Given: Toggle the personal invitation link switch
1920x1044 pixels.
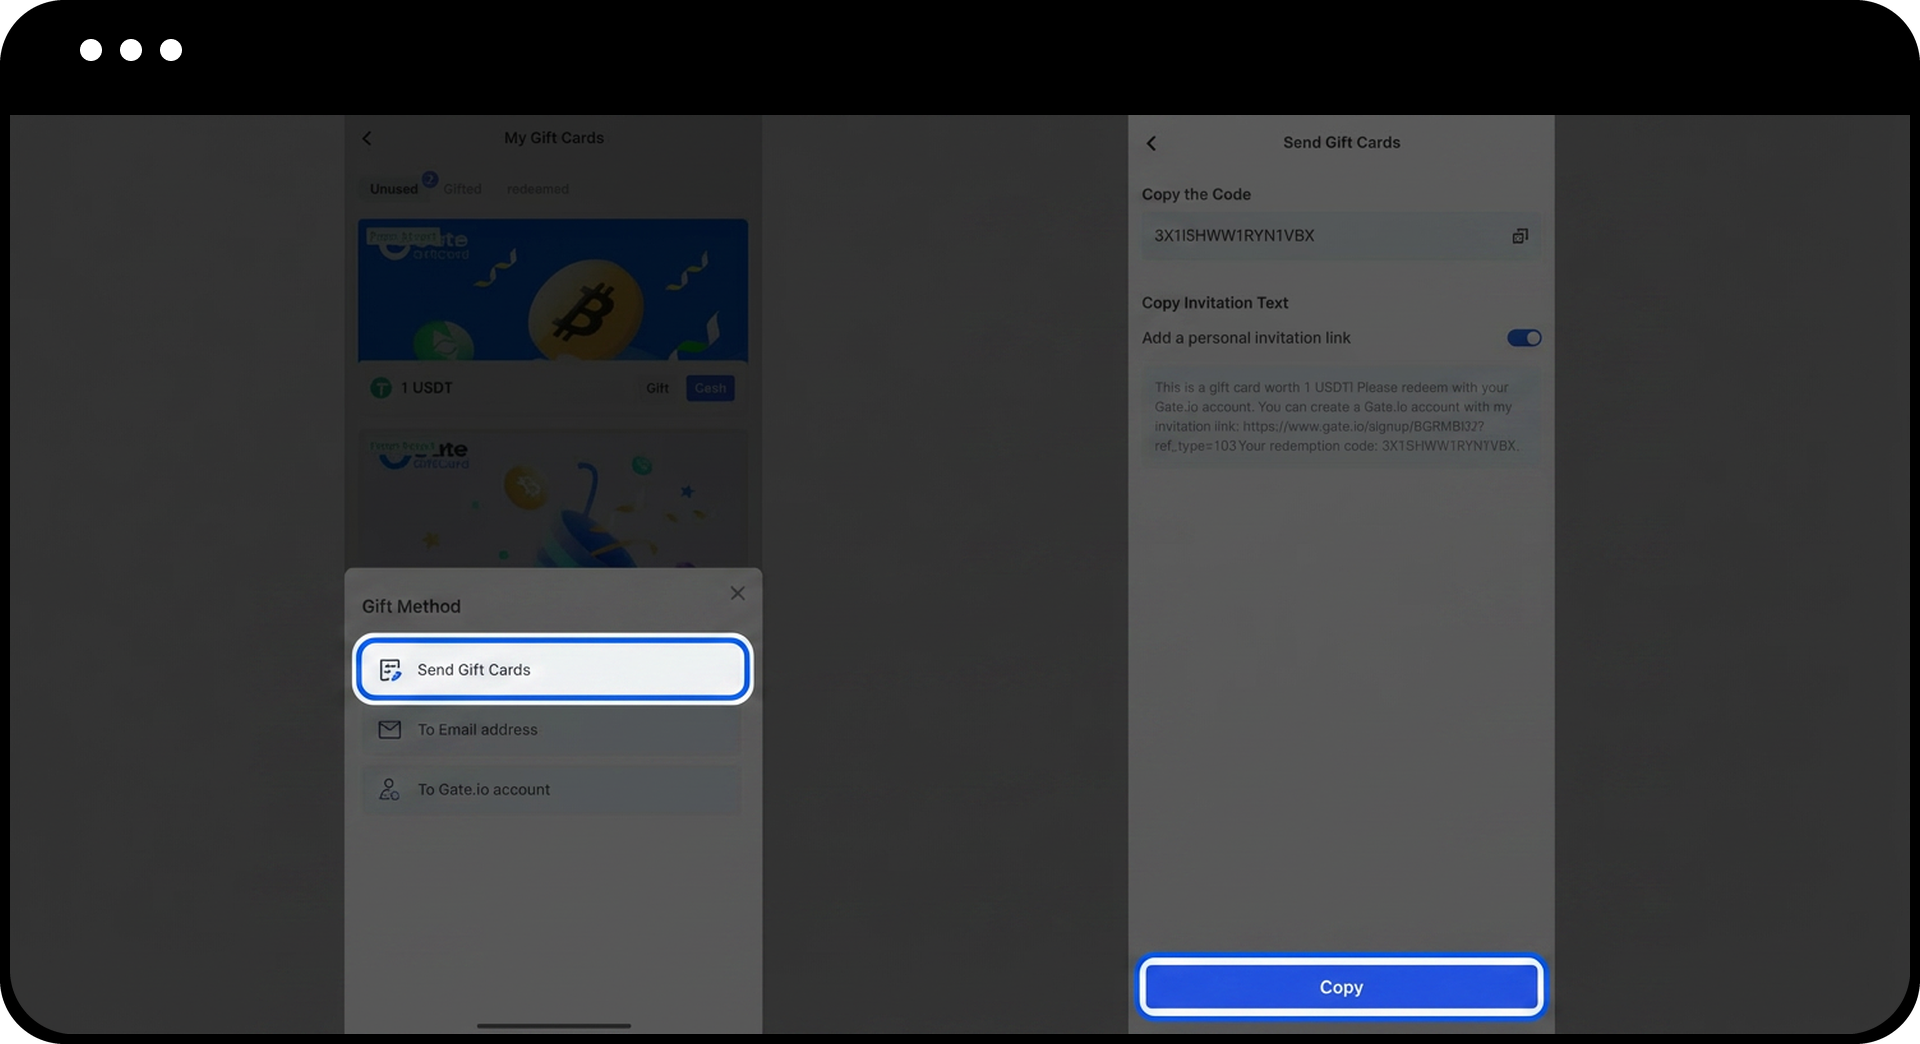Looking at the screenshot, I should (x=1524, y=338).
